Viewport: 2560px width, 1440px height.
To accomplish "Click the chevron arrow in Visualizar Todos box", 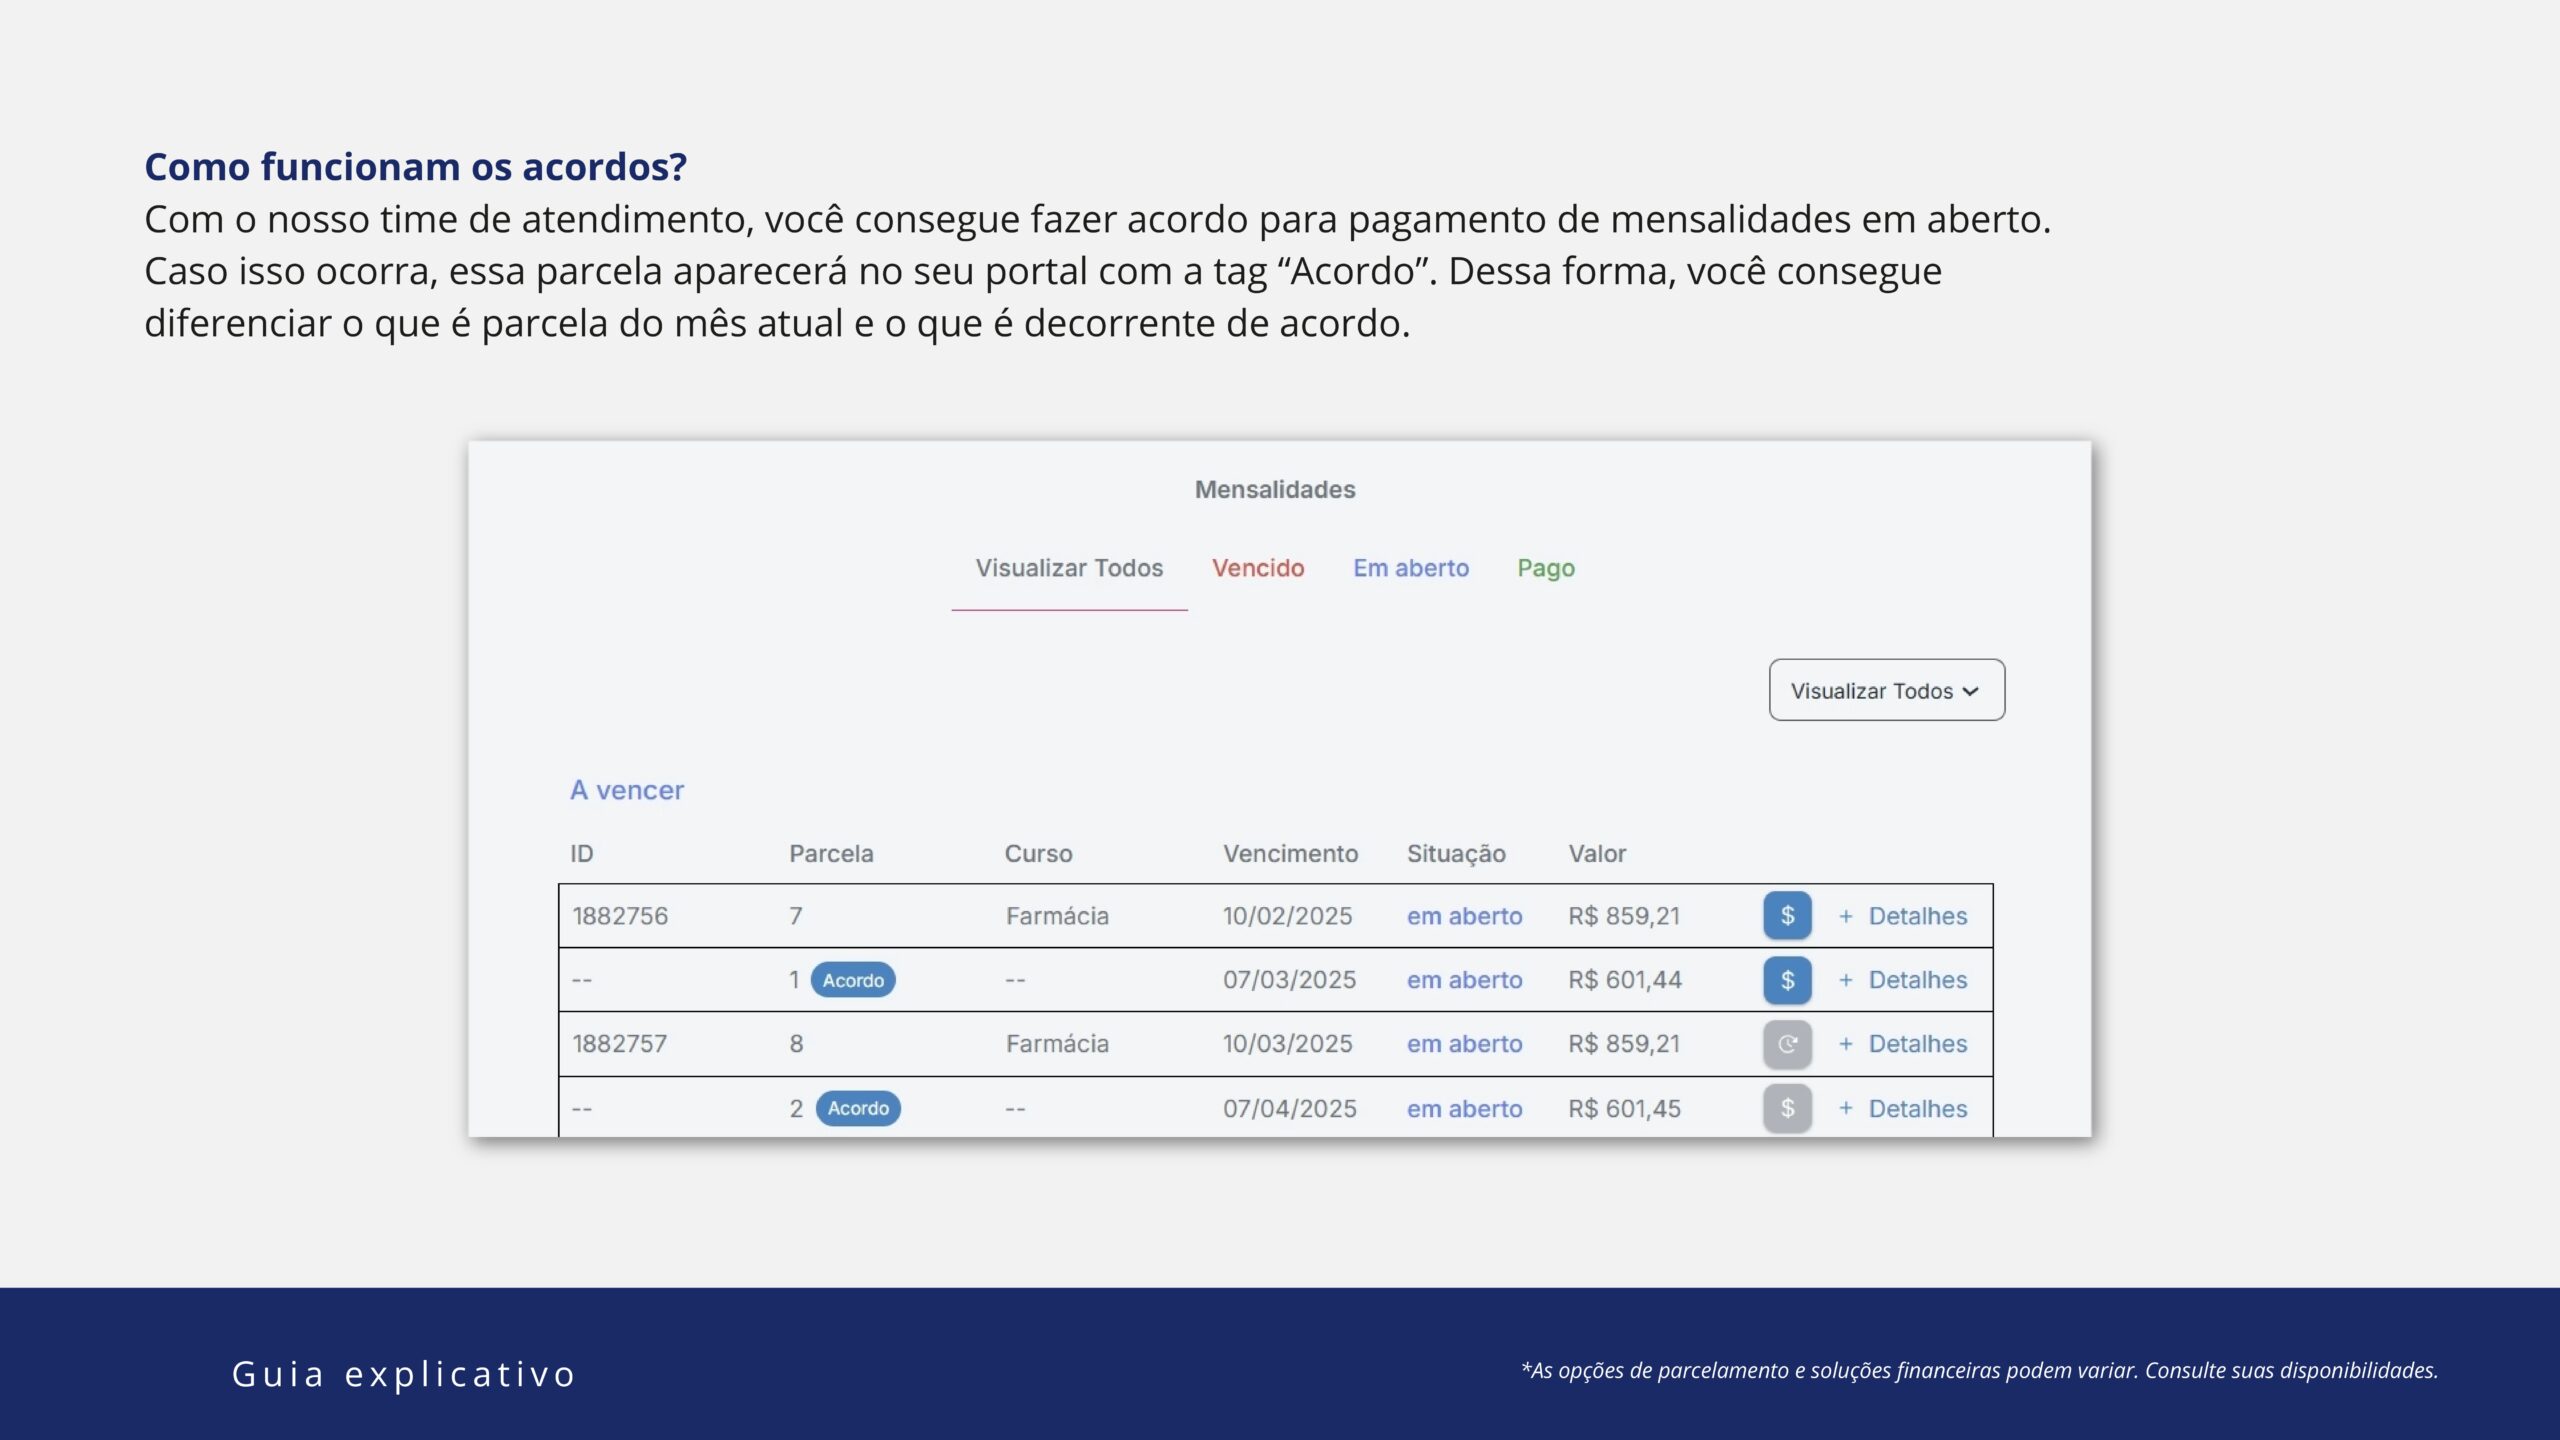I will (1970, 691).
